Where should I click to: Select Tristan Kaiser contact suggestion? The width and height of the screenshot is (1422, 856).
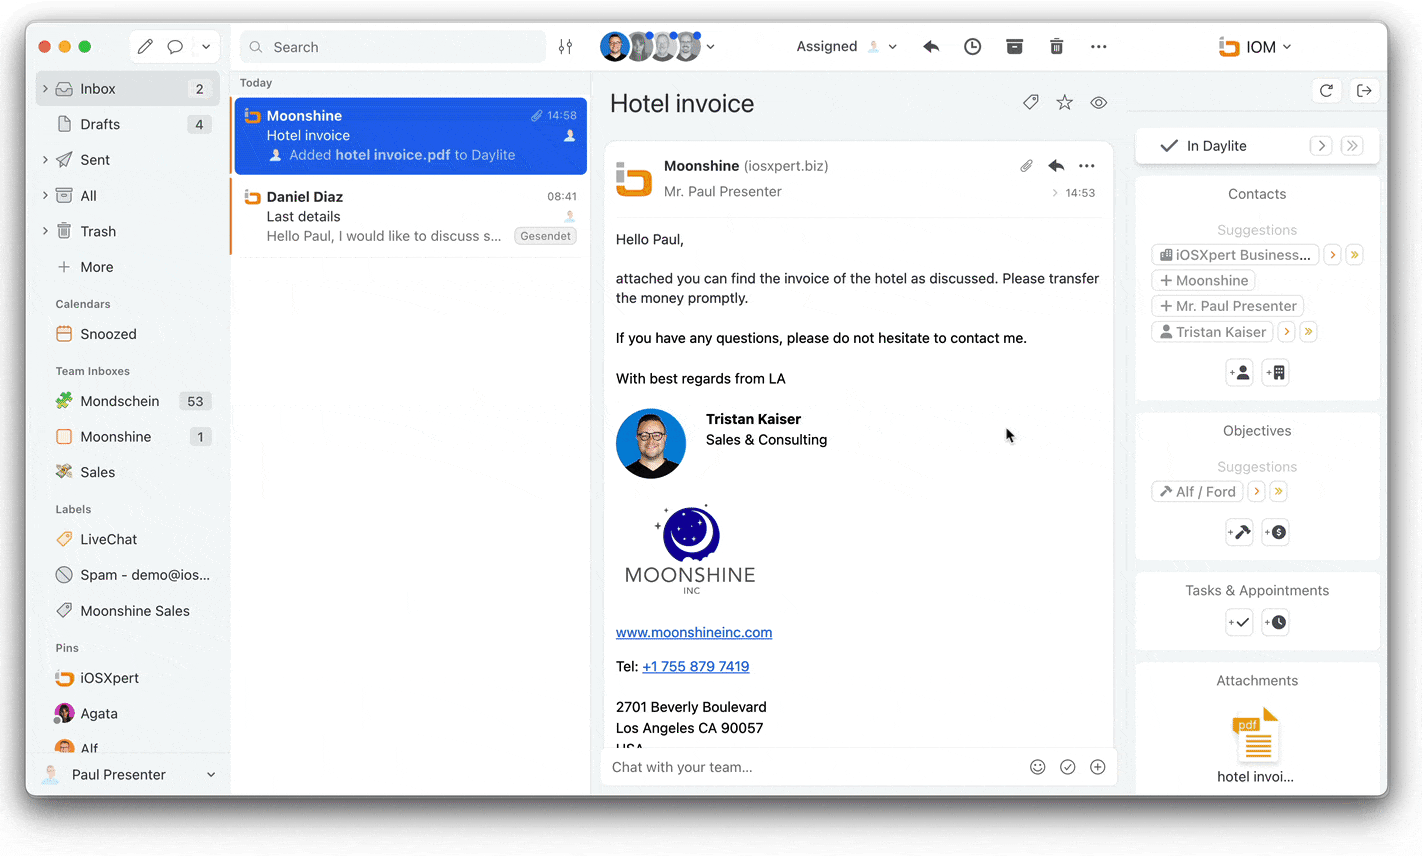point(1213,332)
